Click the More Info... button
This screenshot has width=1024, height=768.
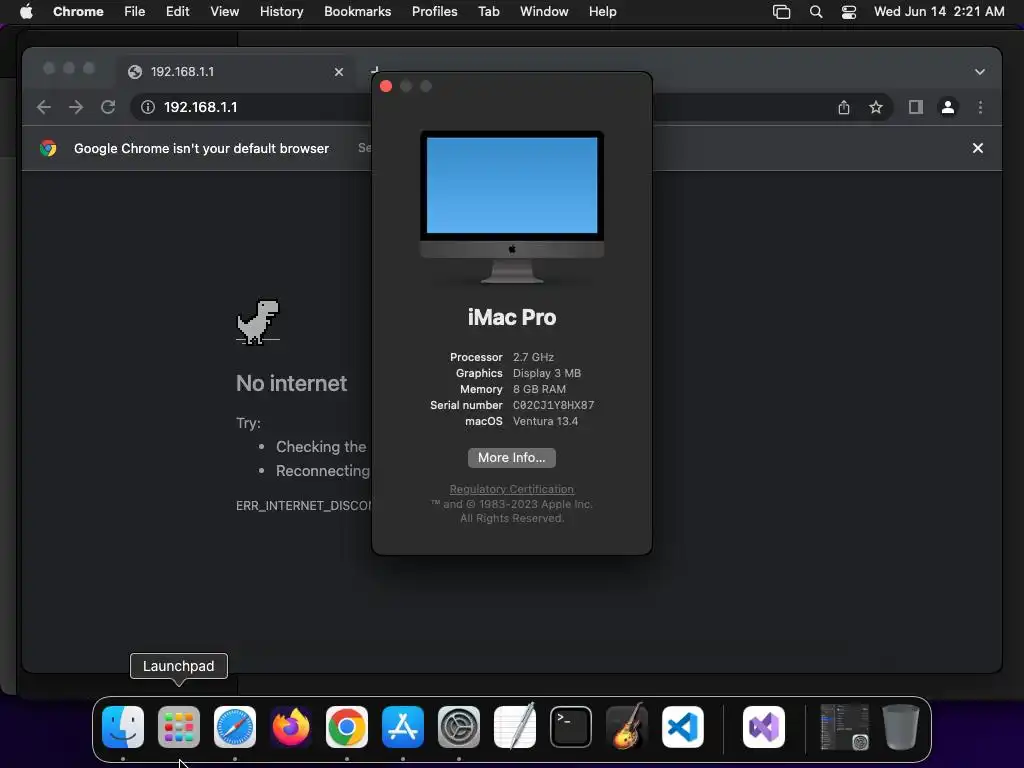[511, 458]
